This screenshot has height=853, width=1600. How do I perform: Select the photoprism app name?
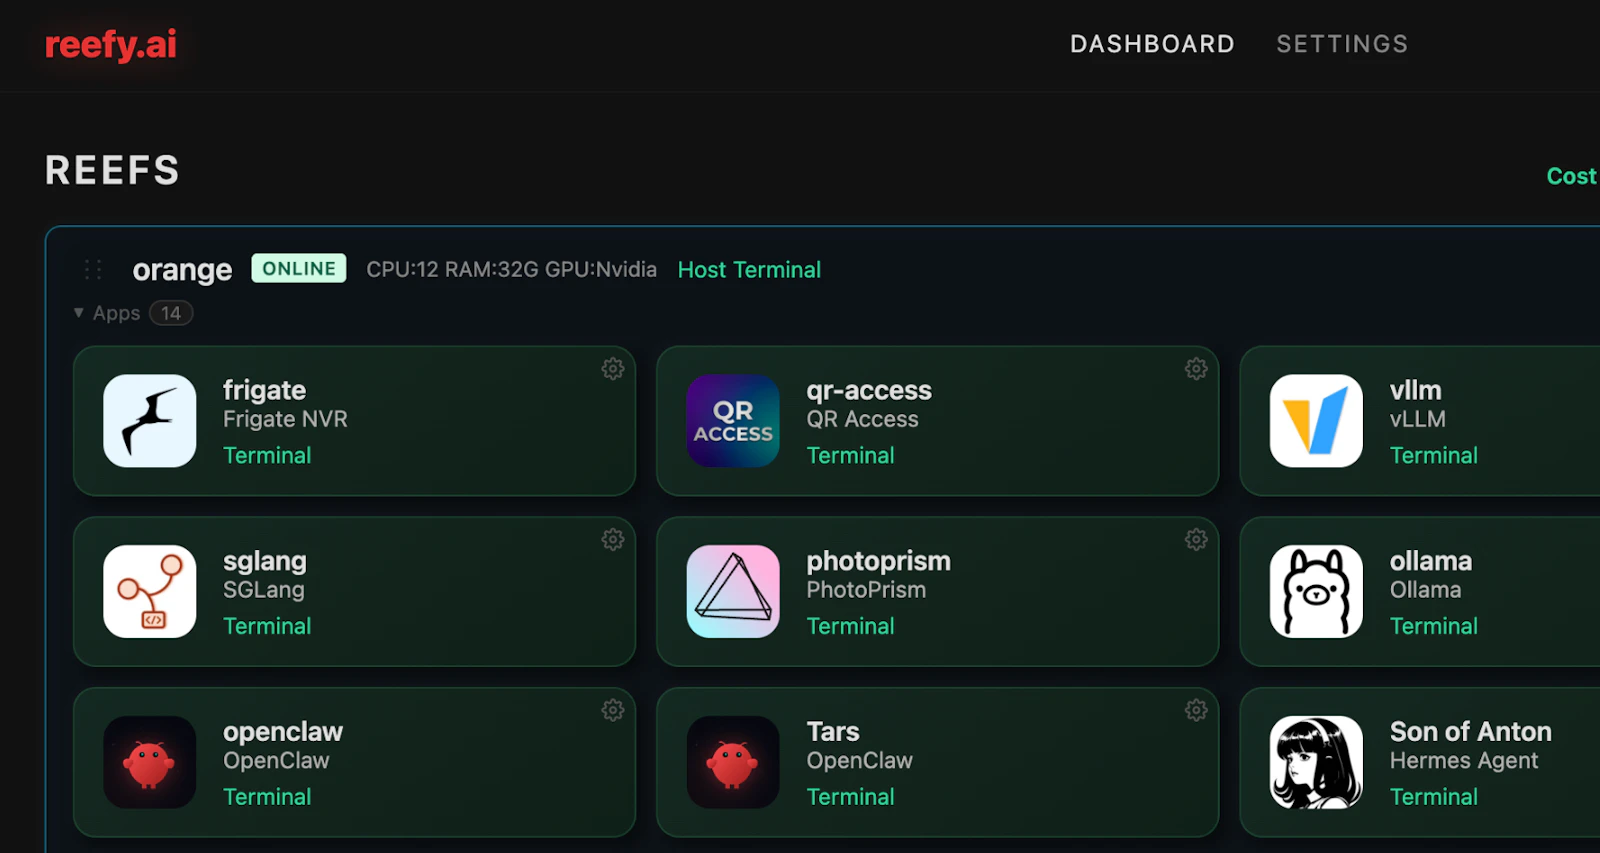tap(878, 561)
